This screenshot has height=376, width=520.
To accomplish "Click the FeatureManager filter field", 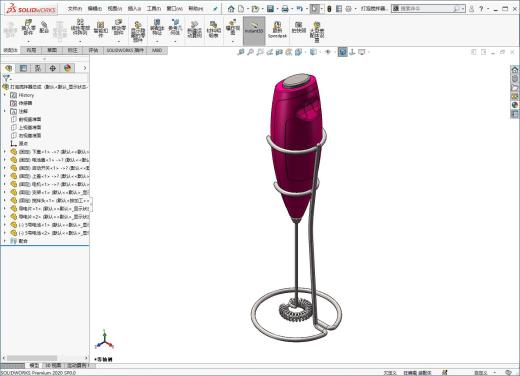I will tap(49, 78).
